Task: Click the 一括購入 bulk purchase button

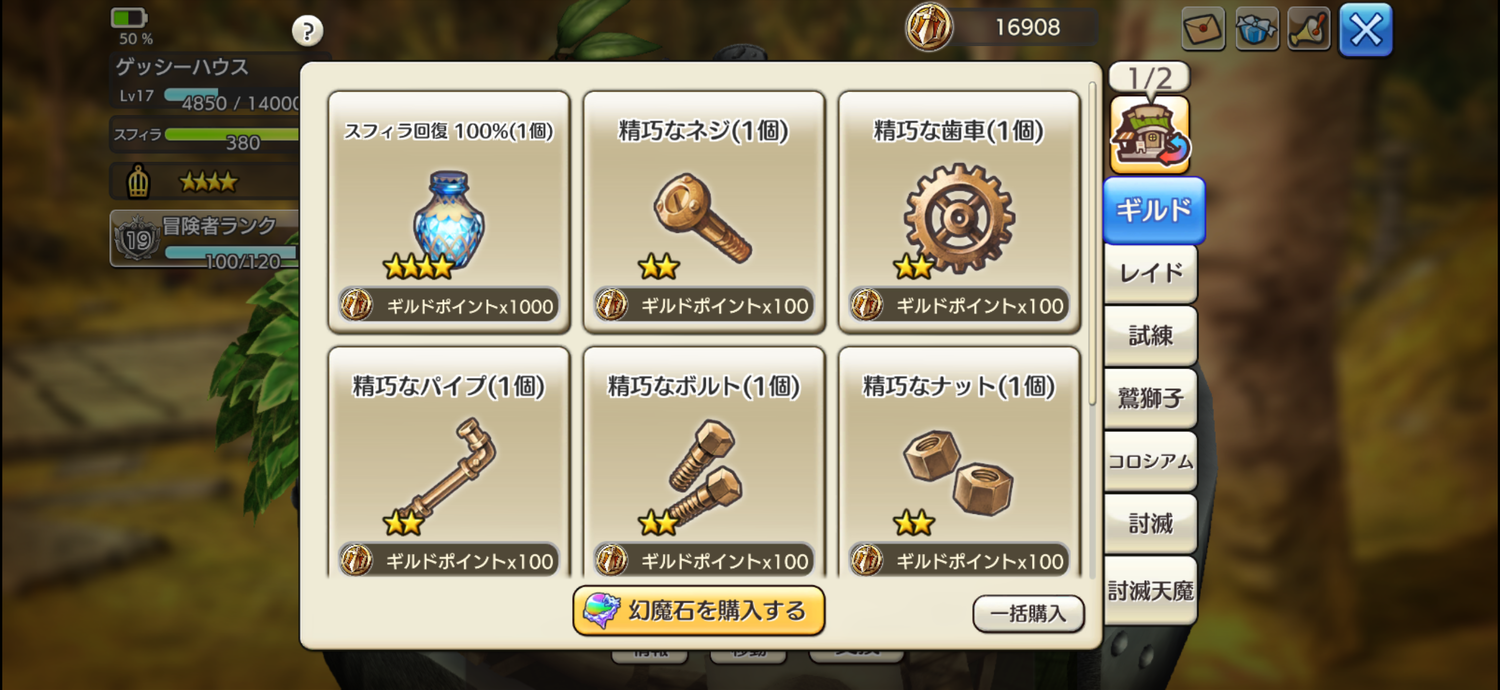Action: coord(1028,614)
